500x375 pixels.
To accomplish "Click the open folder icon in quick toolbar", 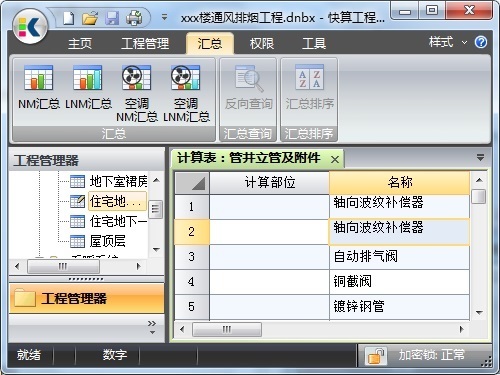I will 90,18.
